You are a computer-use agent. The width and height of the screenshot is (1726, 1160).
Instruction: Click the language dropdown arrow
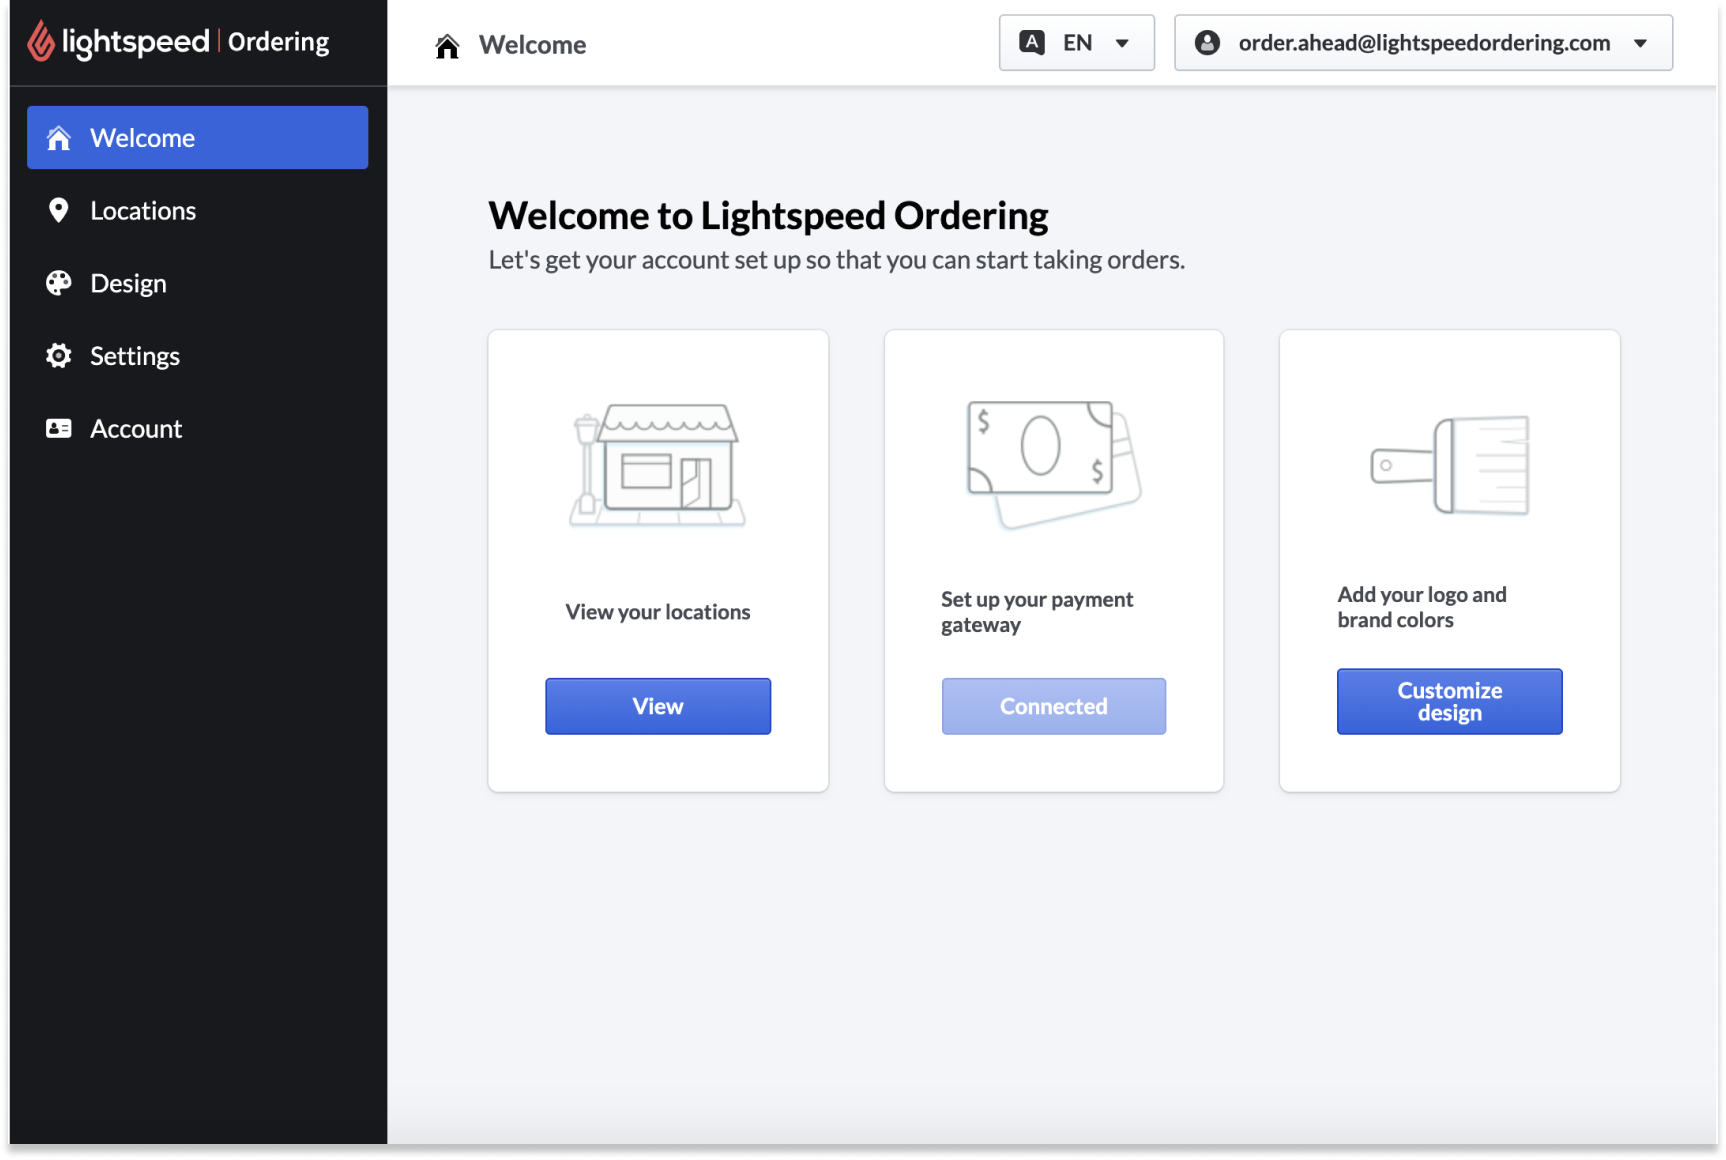click(1122, 43)
